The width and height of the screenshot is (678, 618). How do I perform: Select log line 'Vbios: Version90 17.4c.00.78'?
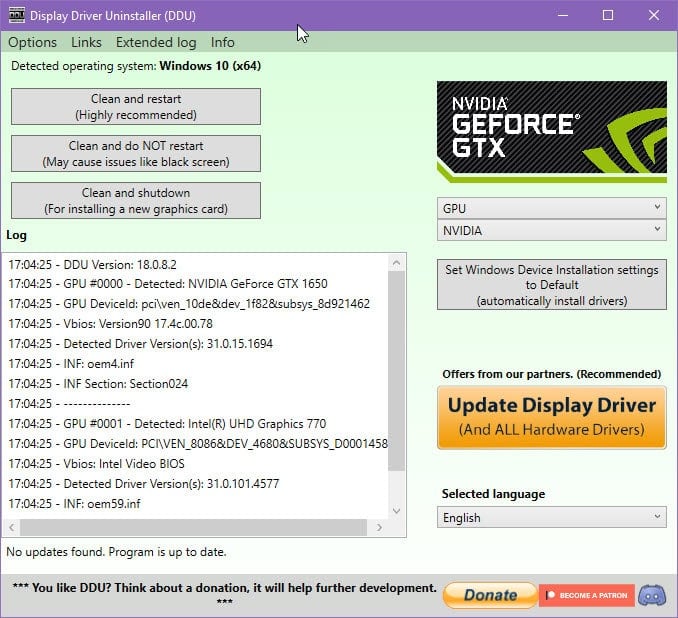coord(111,323)
